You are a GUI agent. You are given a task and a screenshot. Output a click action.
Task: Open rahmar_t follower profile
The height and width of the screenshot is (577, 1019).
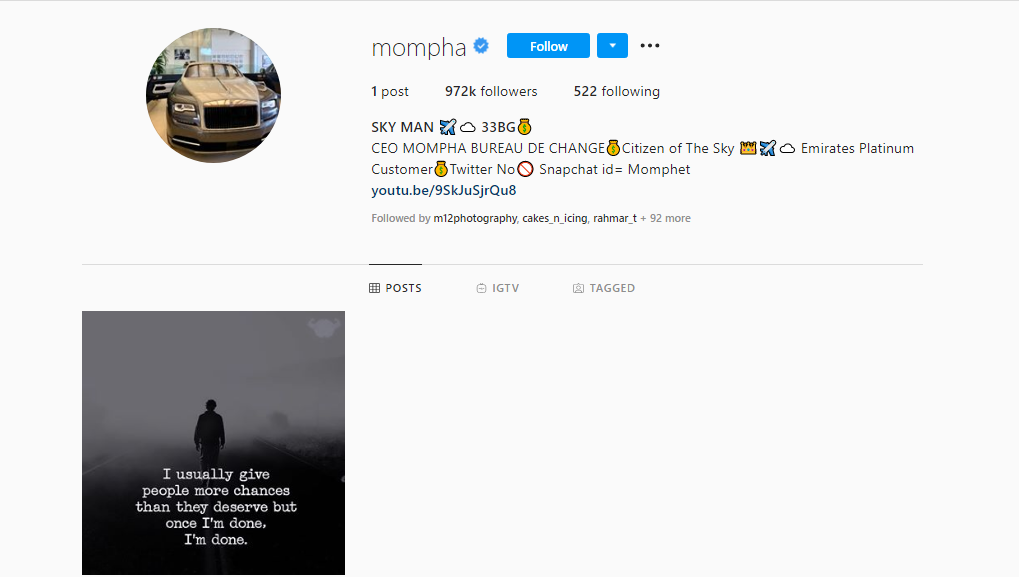tap(615, 218)
